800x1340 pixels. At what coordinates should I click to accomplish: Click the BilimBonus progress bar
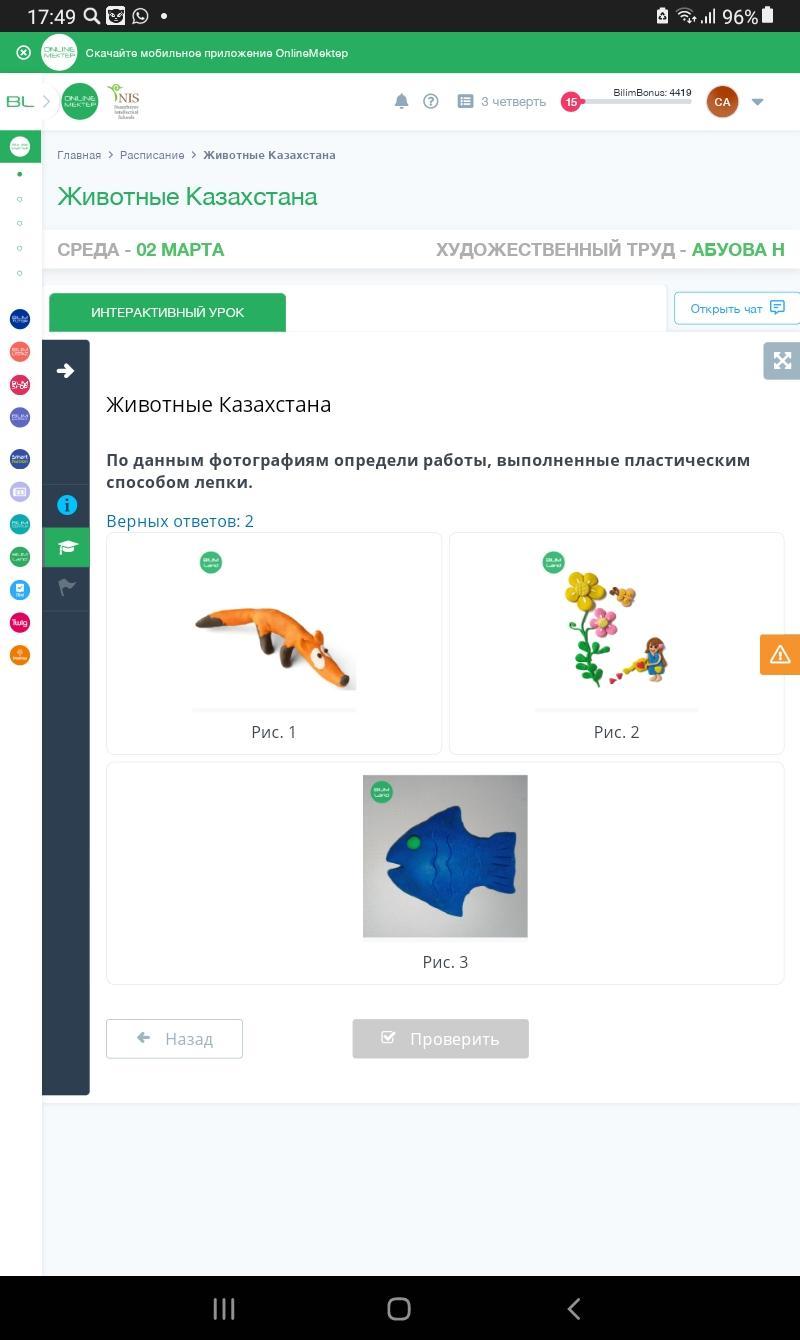pyautogui.click(x=637, y=101)
